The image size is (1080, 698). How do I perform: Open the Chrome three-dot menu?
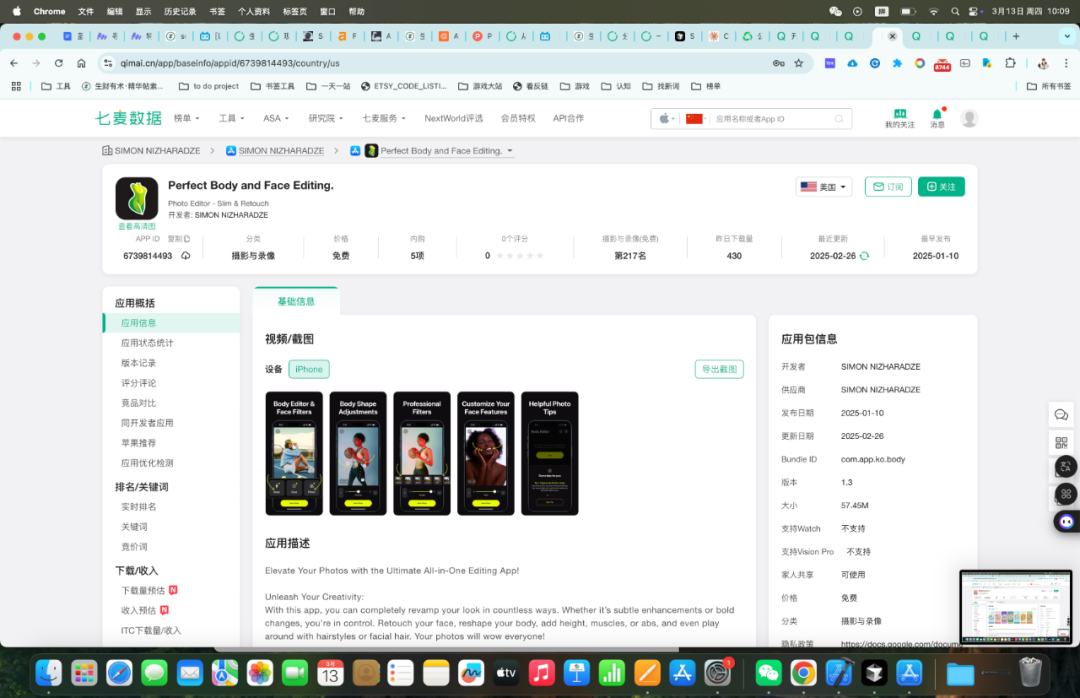(x=1066, y=63)
